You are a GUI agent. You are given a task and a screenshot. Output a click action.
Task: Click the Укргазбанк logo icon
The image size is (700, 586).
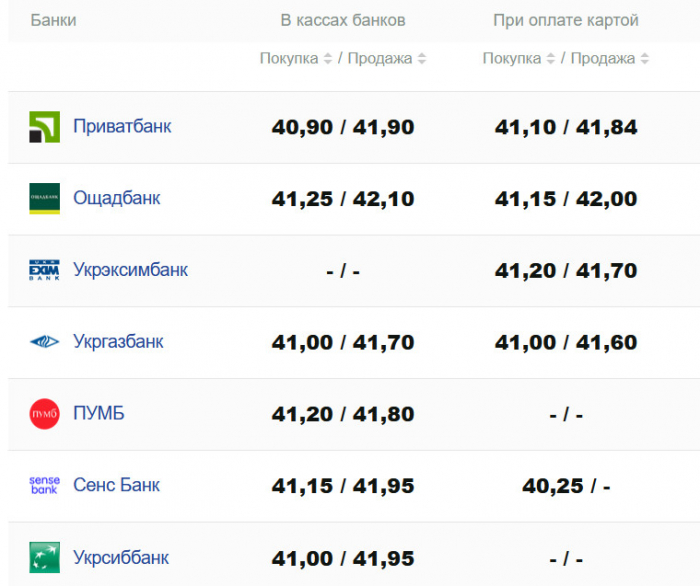tap(44, 342)
